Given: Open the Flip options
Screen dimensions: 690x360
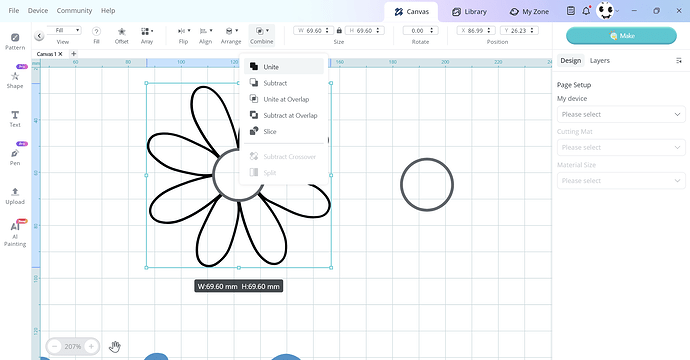Looking at the screenshot, I should pos(184,35).
